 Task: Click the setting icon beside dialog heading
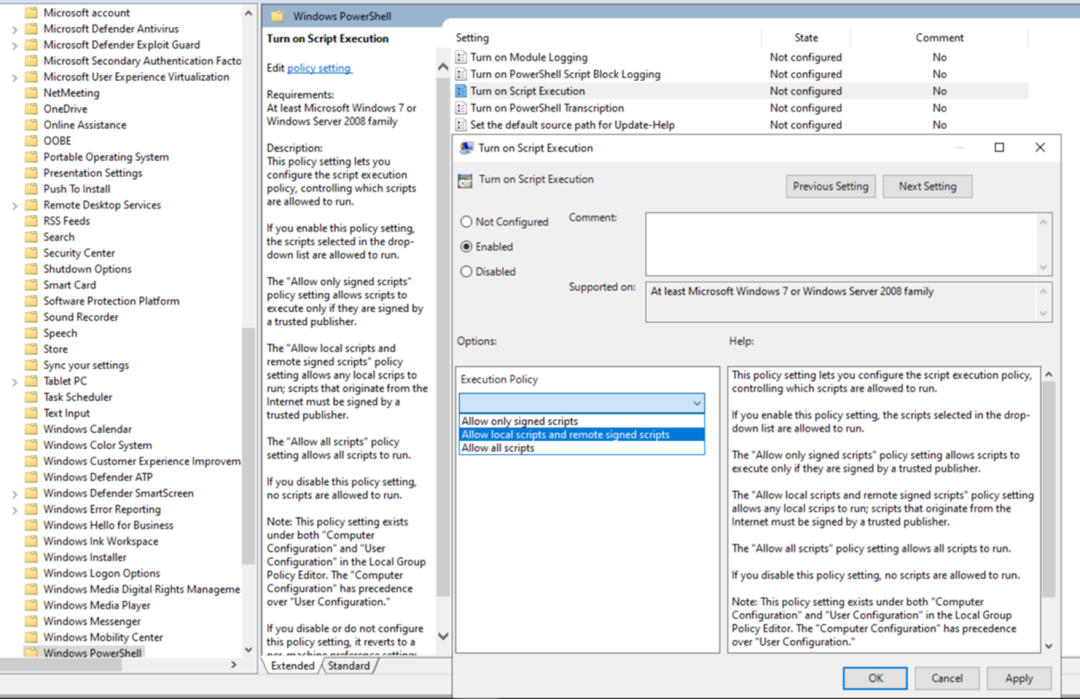click(465, 180)
